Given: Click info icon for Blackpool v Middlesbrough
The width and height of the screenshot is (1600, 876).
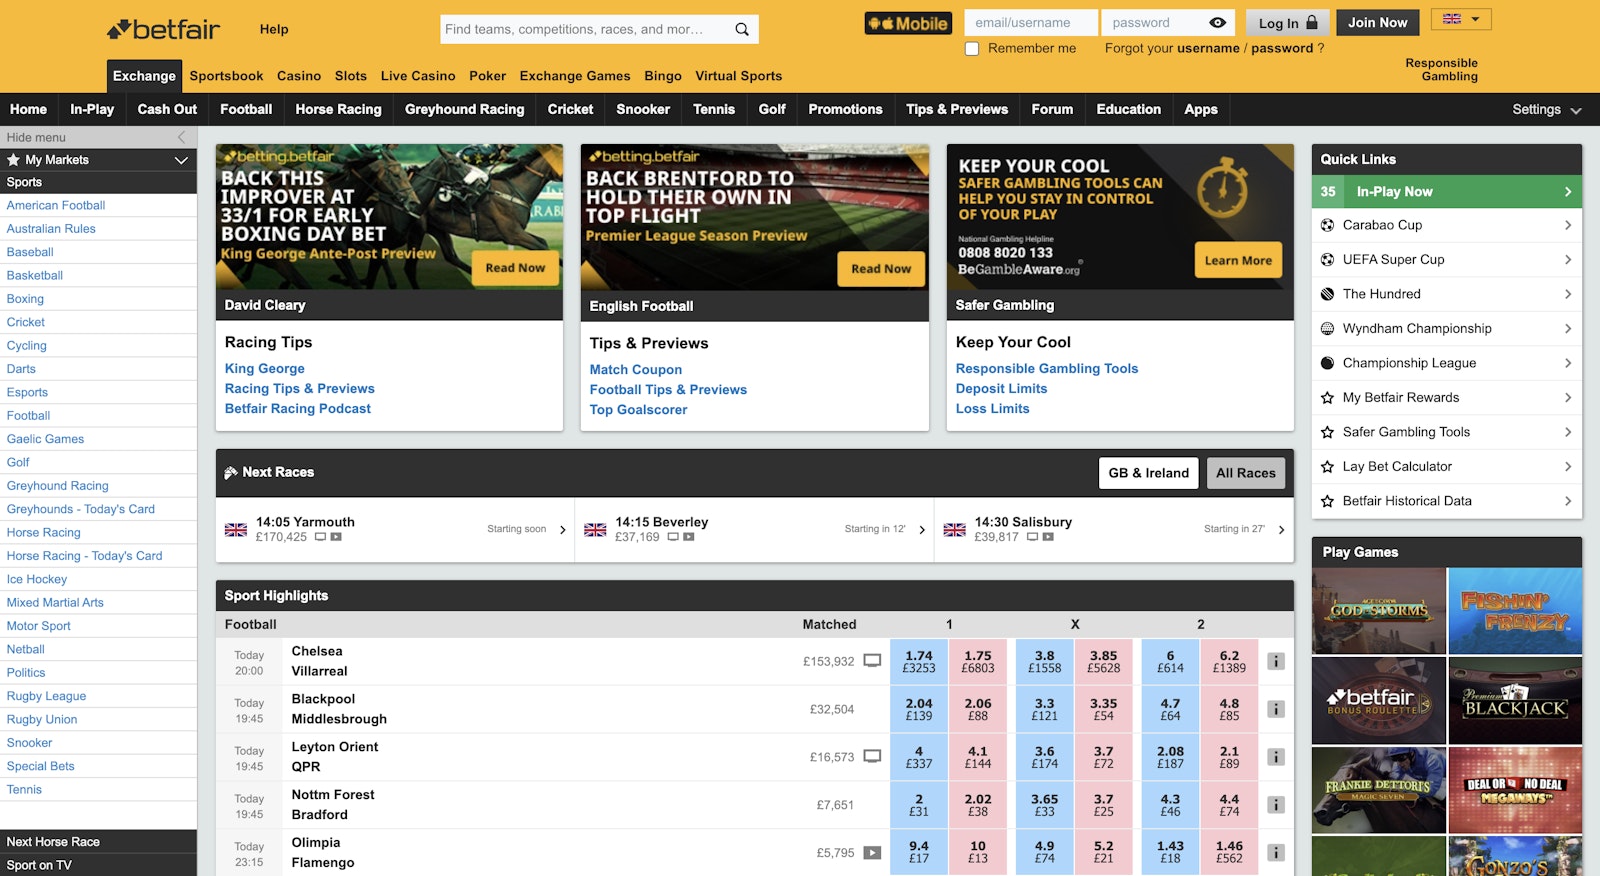Looking at the screenshot, I should point(1276,709).
